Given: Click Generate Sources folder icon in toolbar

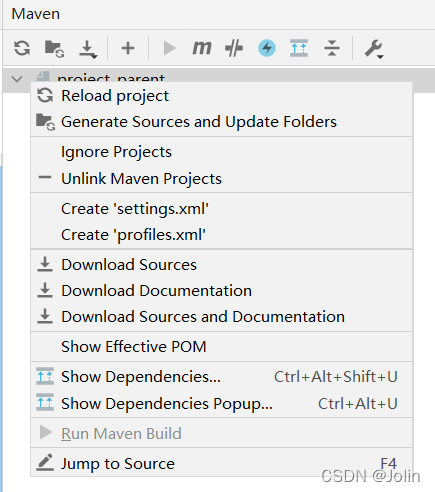Looking at the screenshot, I should click(54, 49).
